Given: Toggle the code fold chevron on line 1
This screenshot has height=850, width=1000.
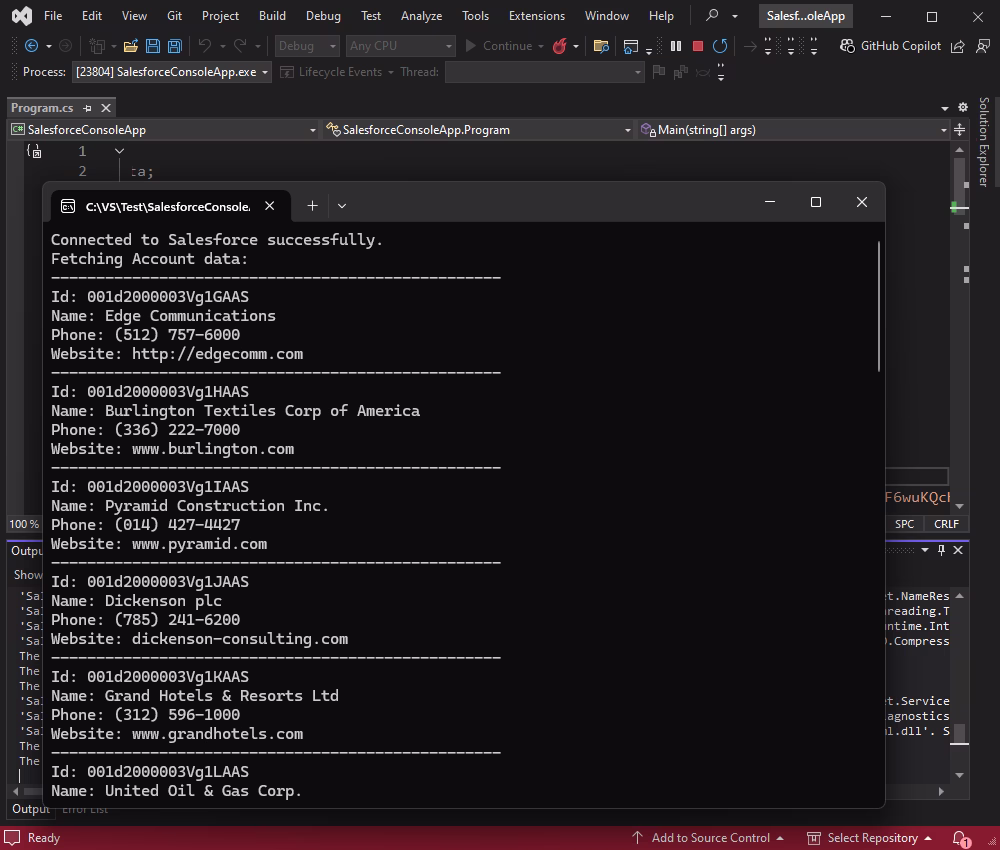Looking at the screenshot, I should [x=119, y=150].
